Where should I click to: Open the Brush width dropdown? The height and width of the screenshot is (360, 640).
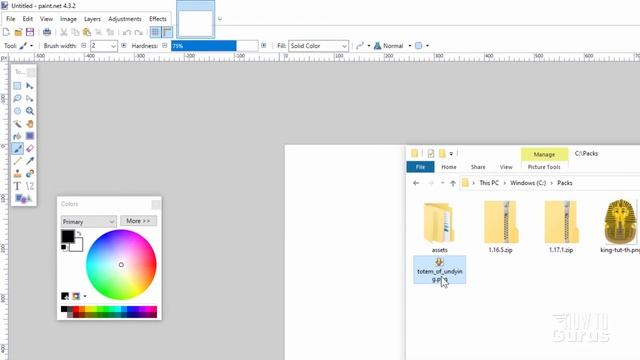point(113,46)
